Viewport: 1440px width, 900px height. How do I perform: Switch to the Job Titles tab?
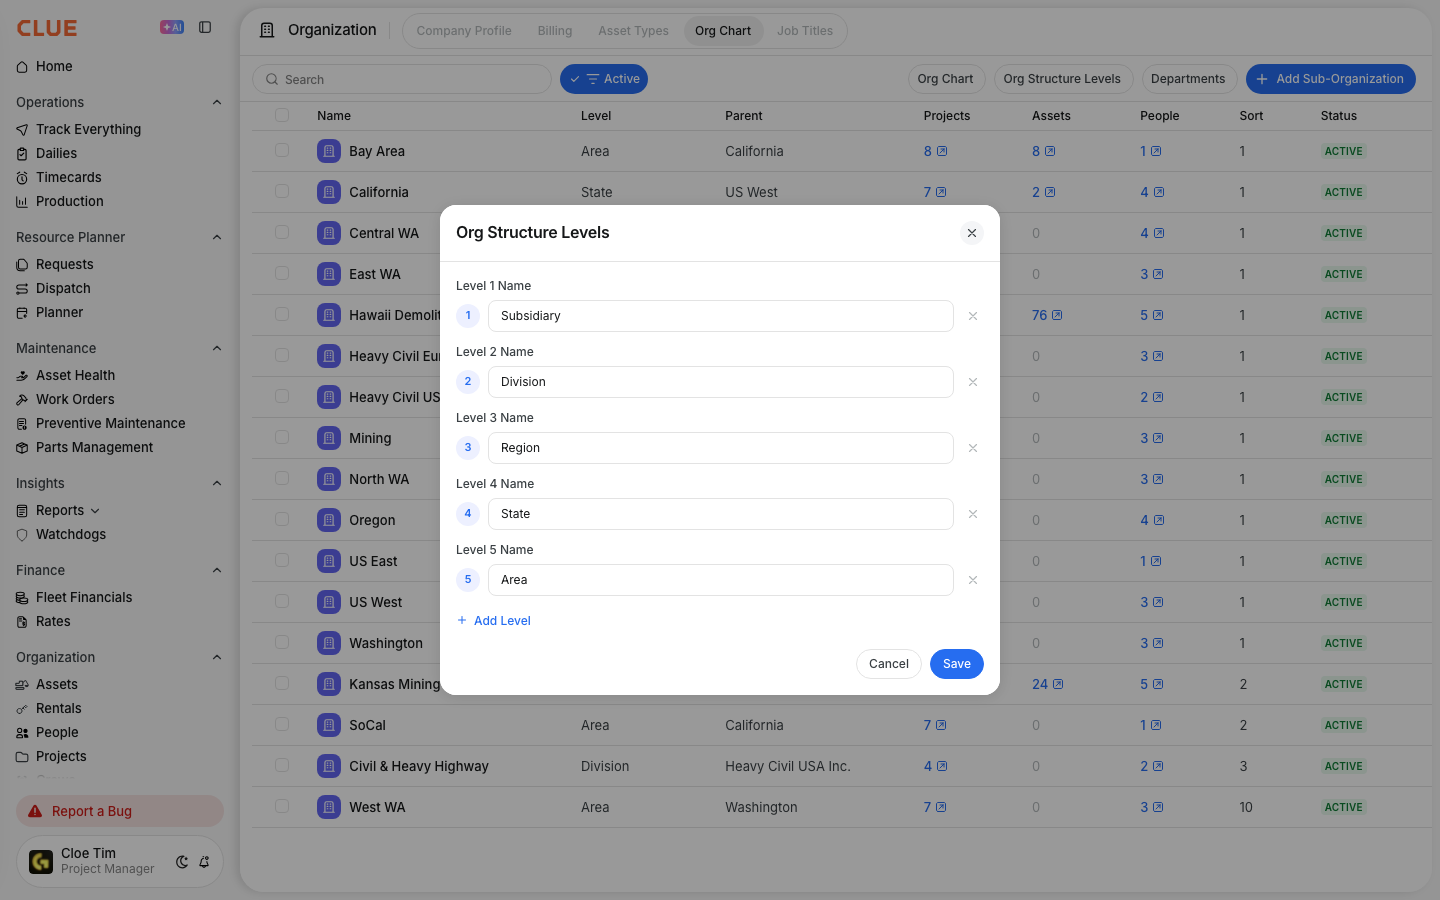click(x=805, y=31)
